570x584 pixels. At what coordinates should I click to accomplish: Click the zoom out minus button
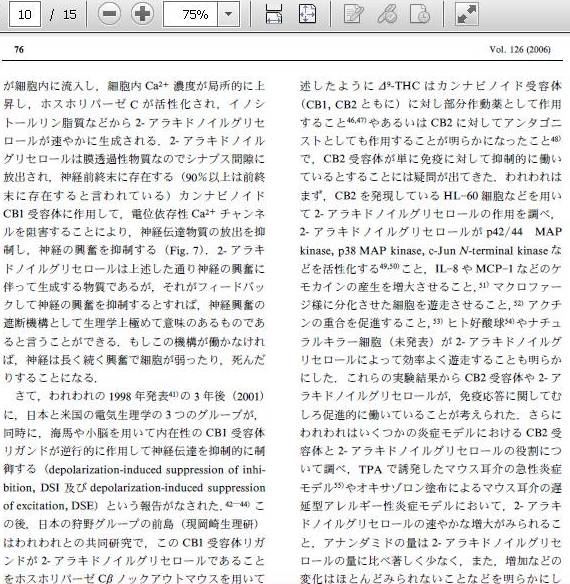coord(109,14)
